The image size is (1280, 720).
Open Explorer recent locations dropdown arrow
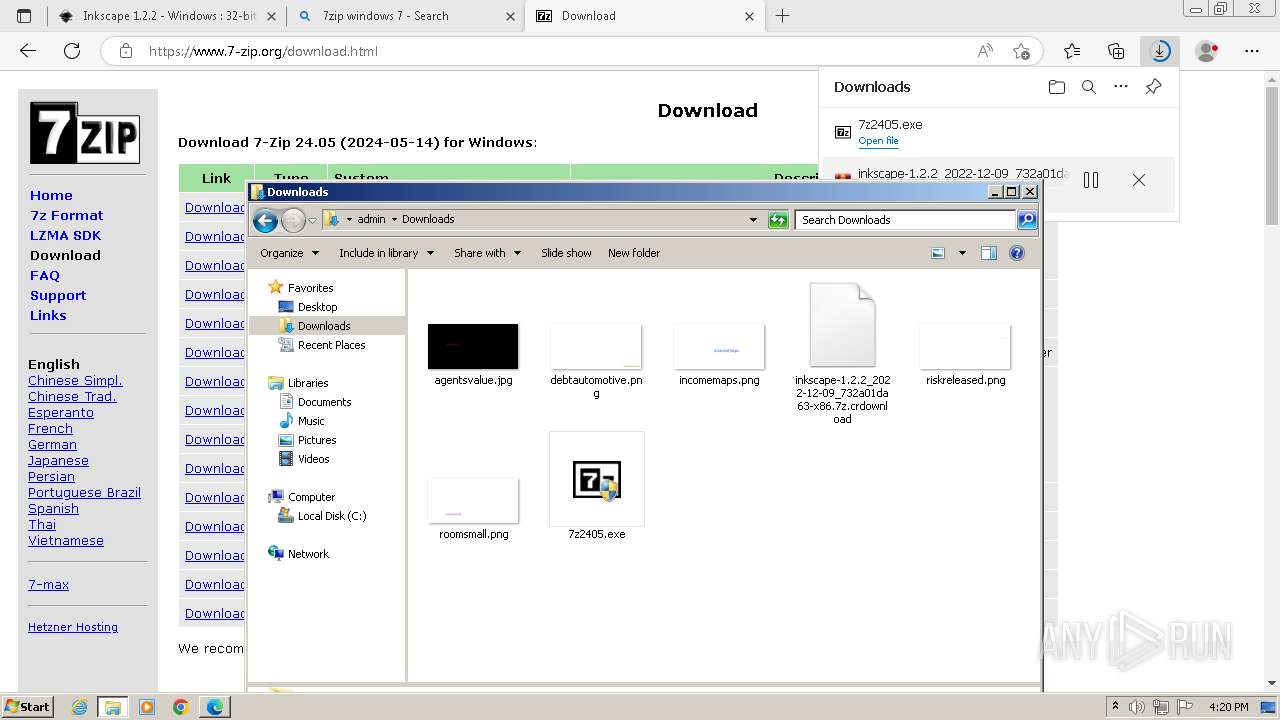312,220
